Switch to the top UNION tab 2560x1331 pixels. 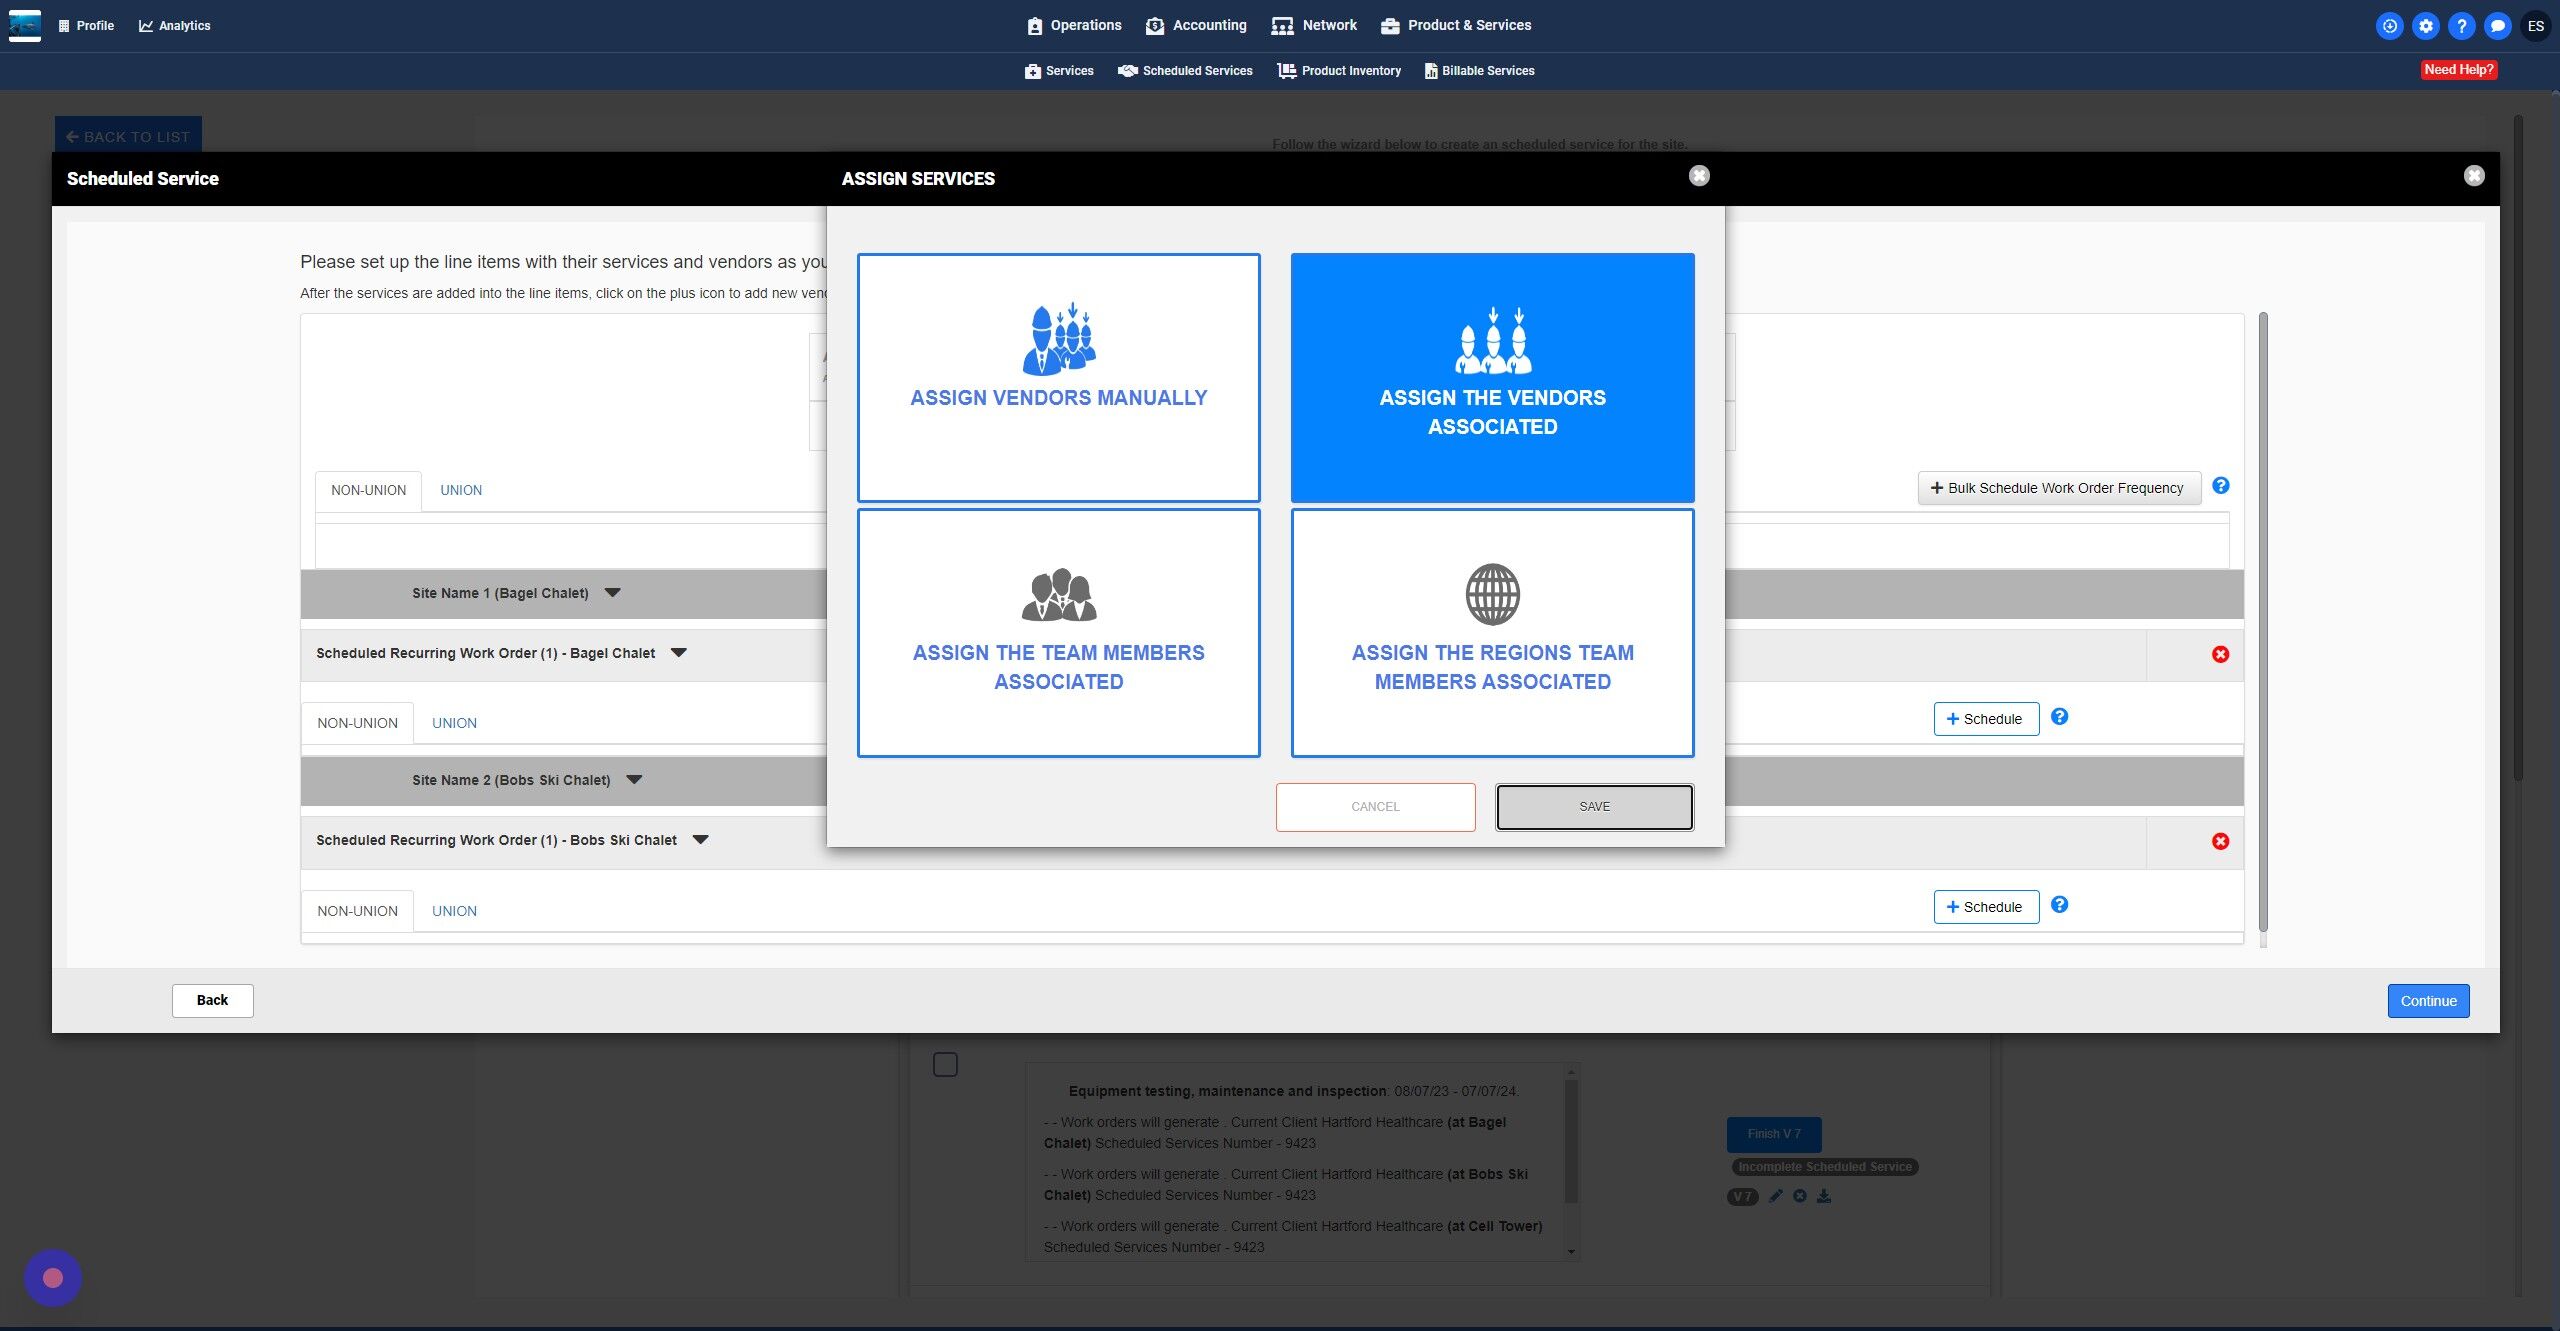(461, 490)
